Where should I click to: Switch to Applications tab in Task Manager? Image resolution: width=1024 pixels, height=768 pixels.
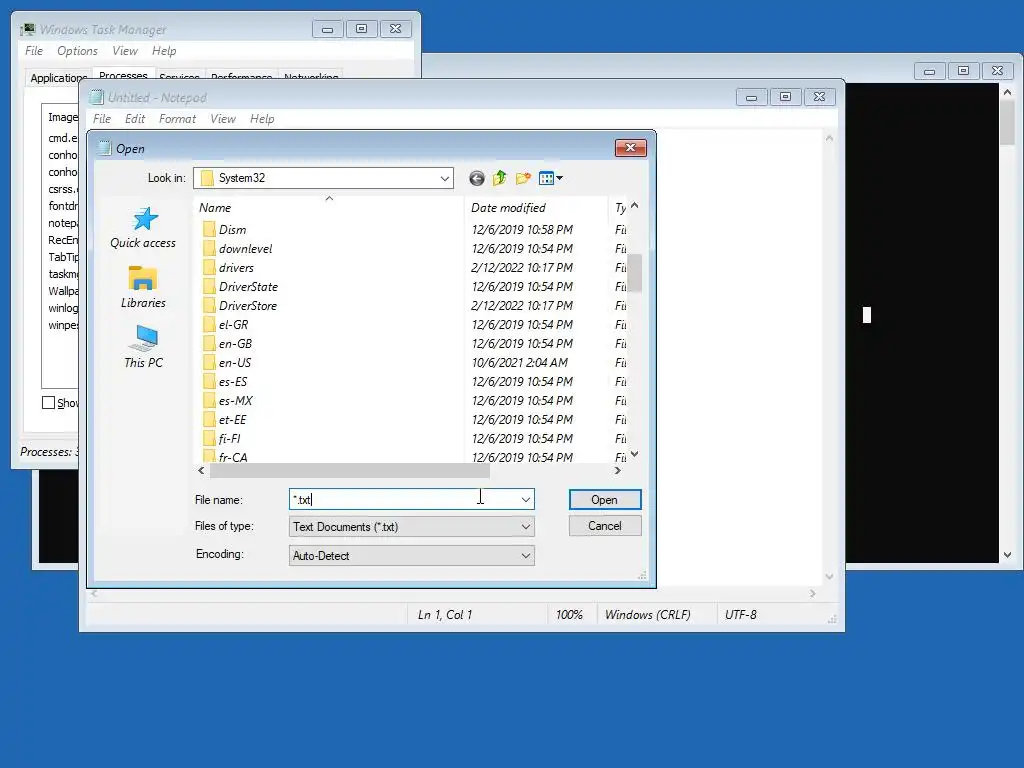[x=57, y=78]
